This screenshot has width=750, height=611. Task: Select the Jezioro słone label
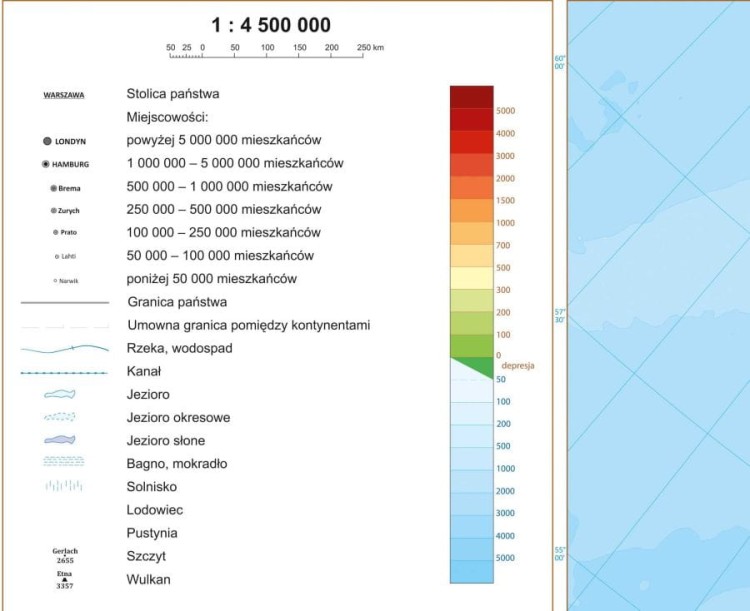pos(165,441)
